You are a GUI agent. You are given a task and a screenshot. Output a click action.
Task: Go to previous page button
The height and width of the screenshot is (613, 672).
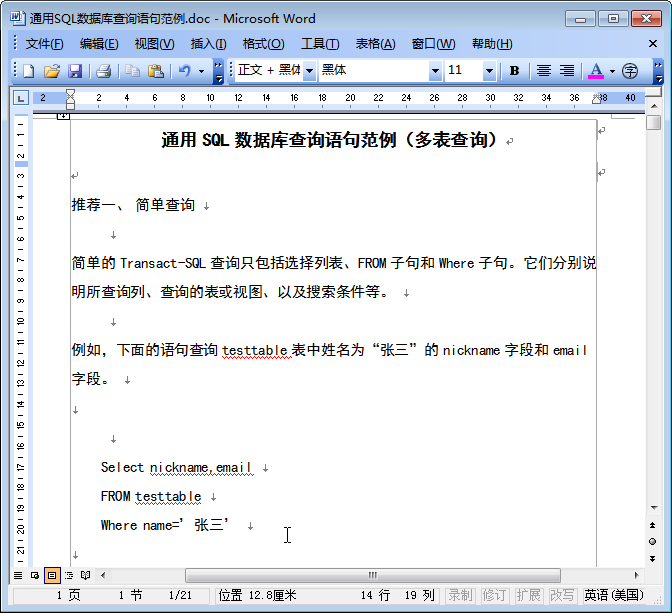[x=653, y=525]
